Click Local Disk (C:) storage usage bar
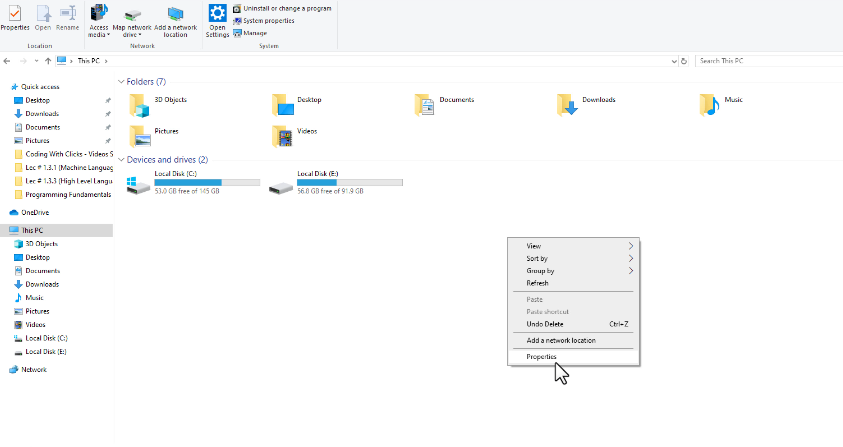The width and height of the screenshot is (843, 447). coord(207,183)
